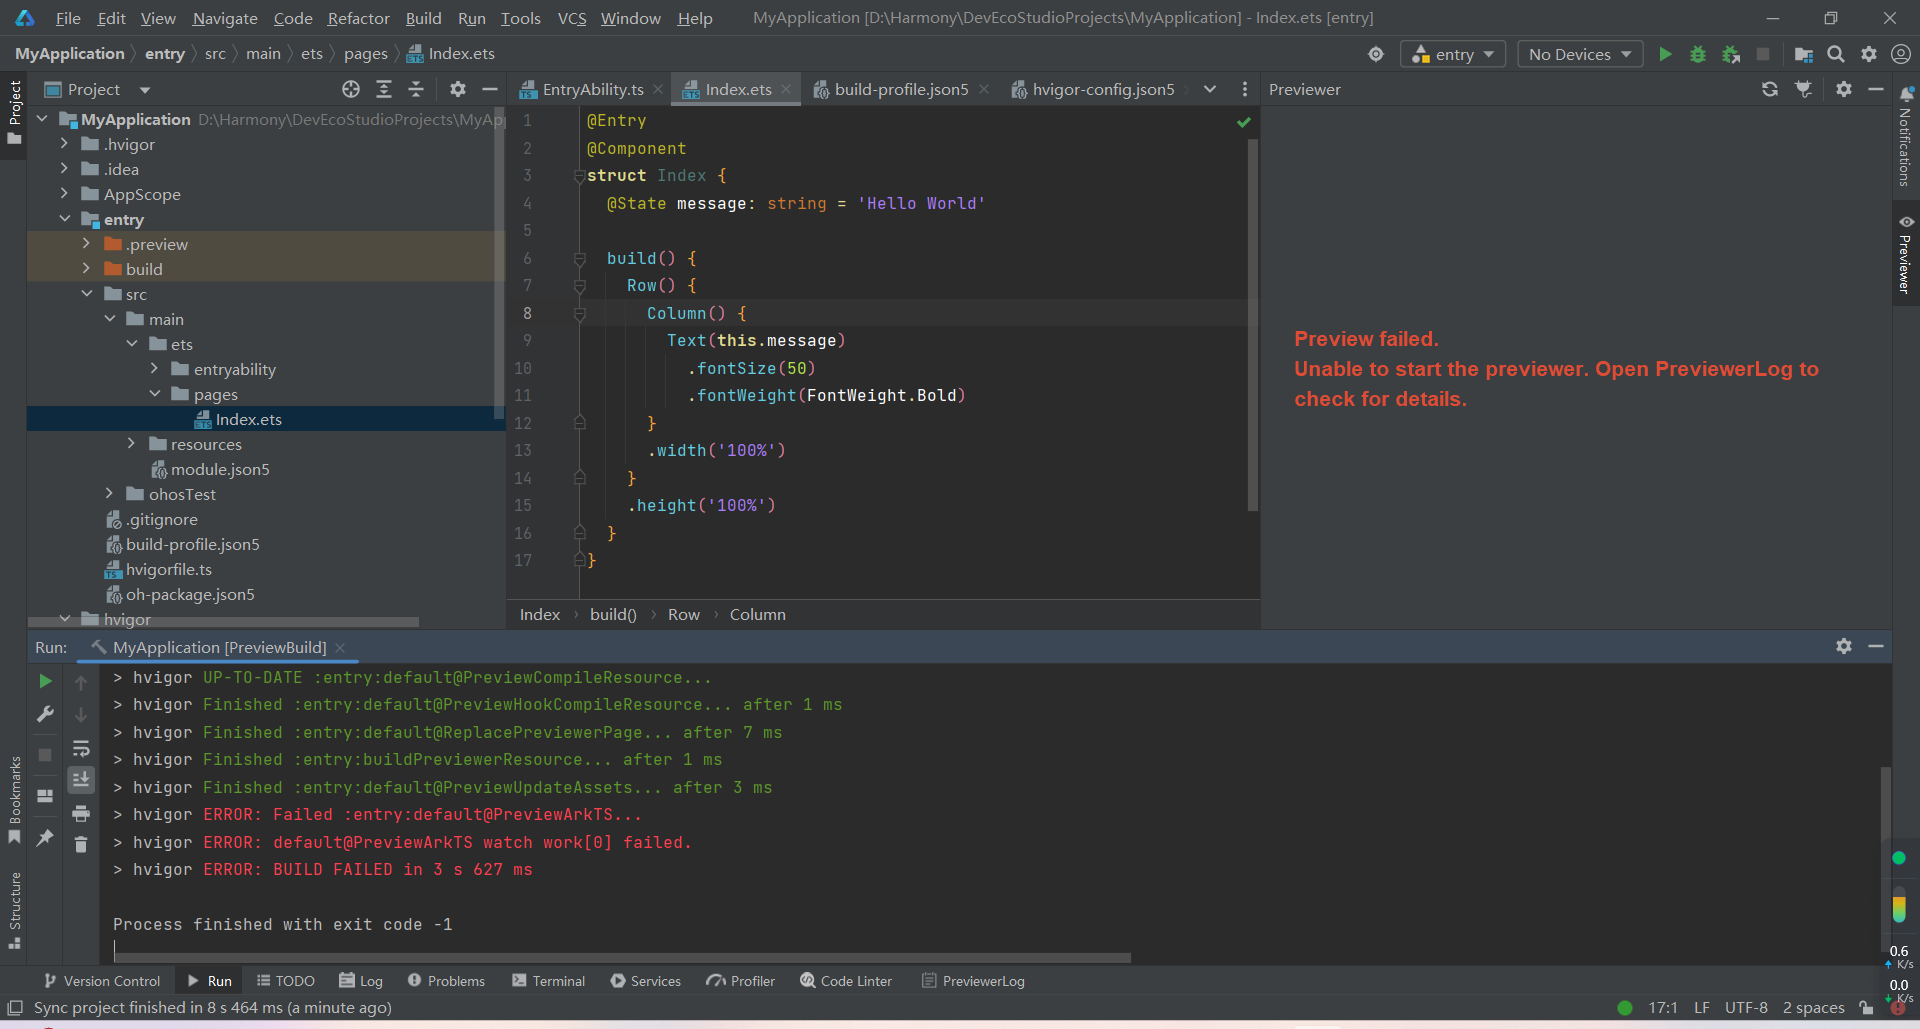Toggle the Structure side tab

coord(14,910)
